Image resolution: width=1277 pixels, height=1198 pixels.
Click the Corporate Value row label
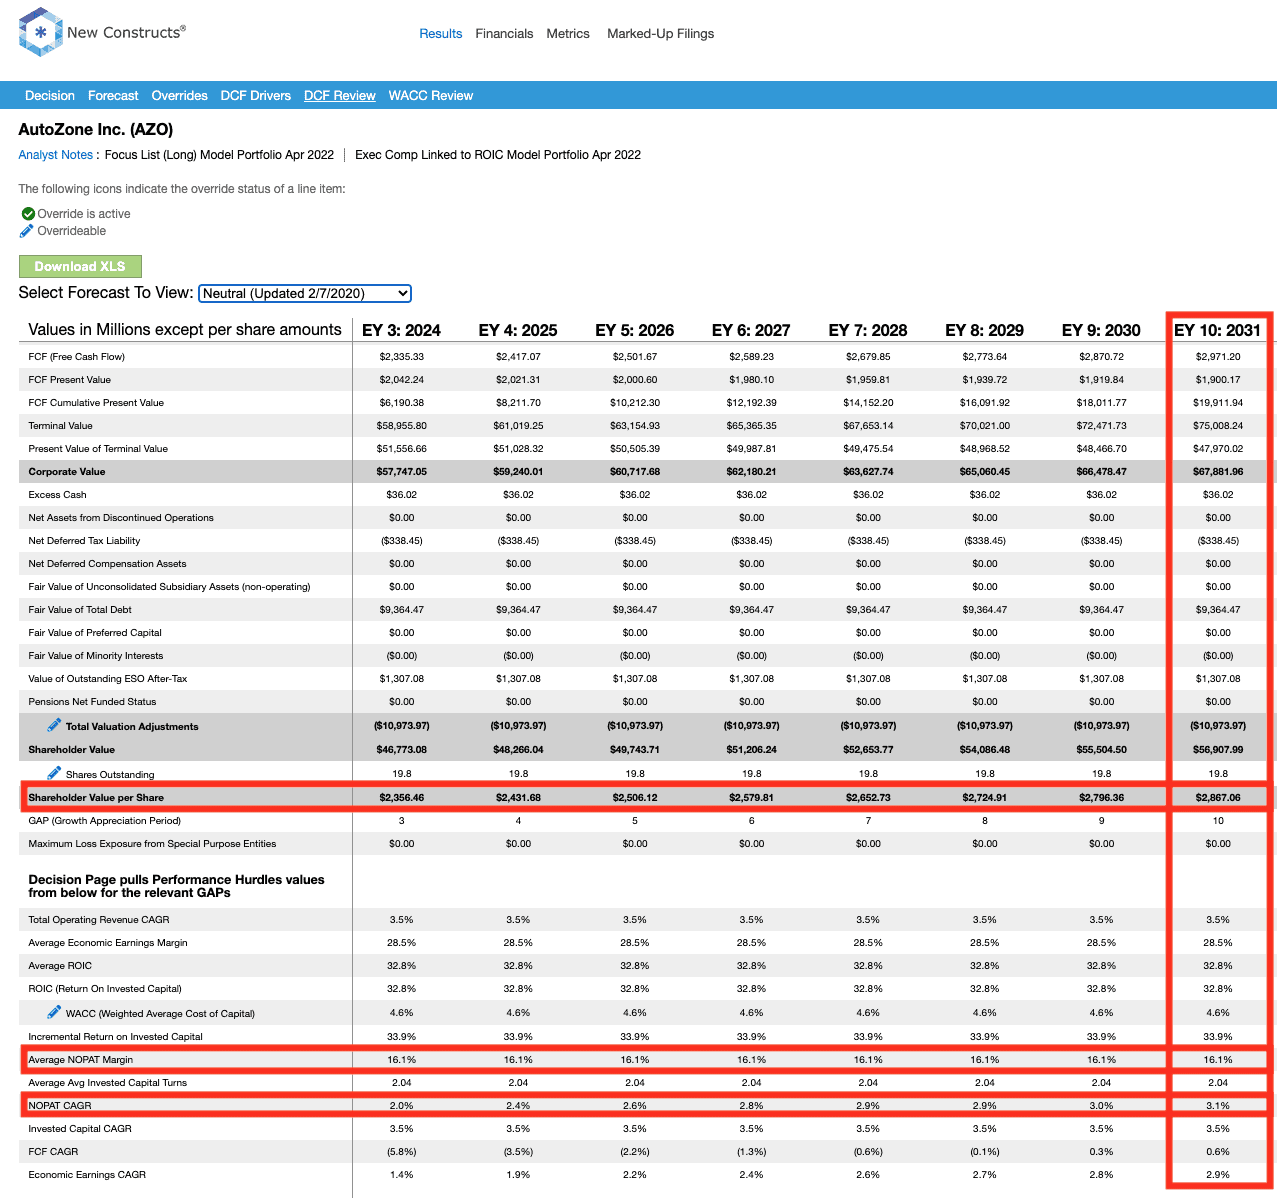[x=67, y=472]
